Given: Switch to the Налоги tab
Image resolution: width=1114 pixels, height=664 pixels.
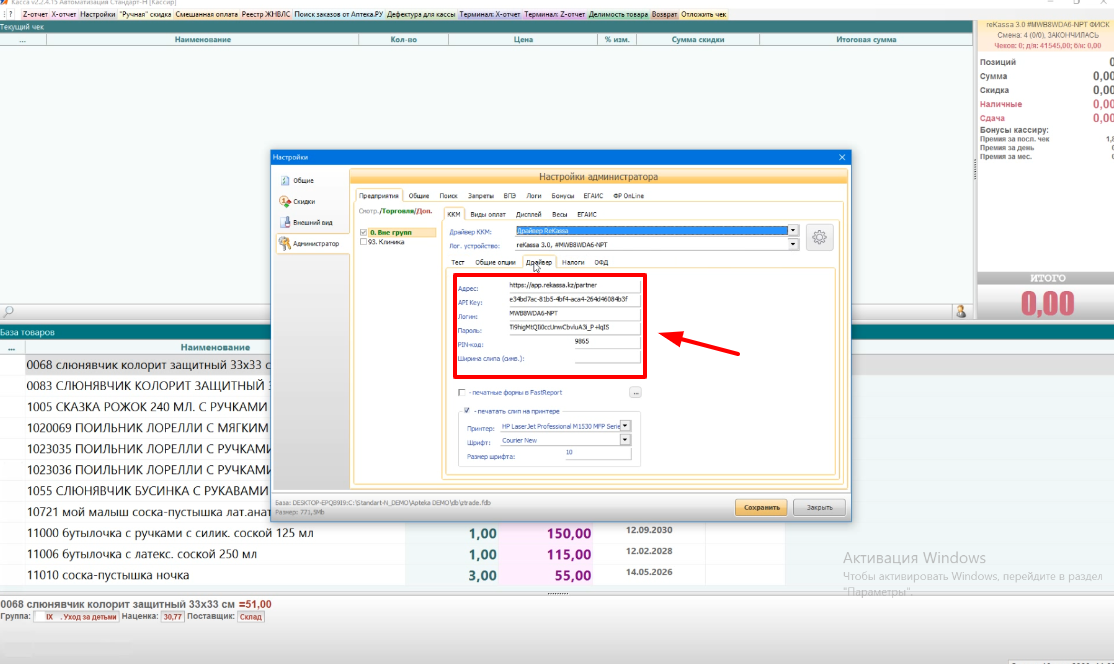Looking at the screenshot, I should (x=572, y=262).
